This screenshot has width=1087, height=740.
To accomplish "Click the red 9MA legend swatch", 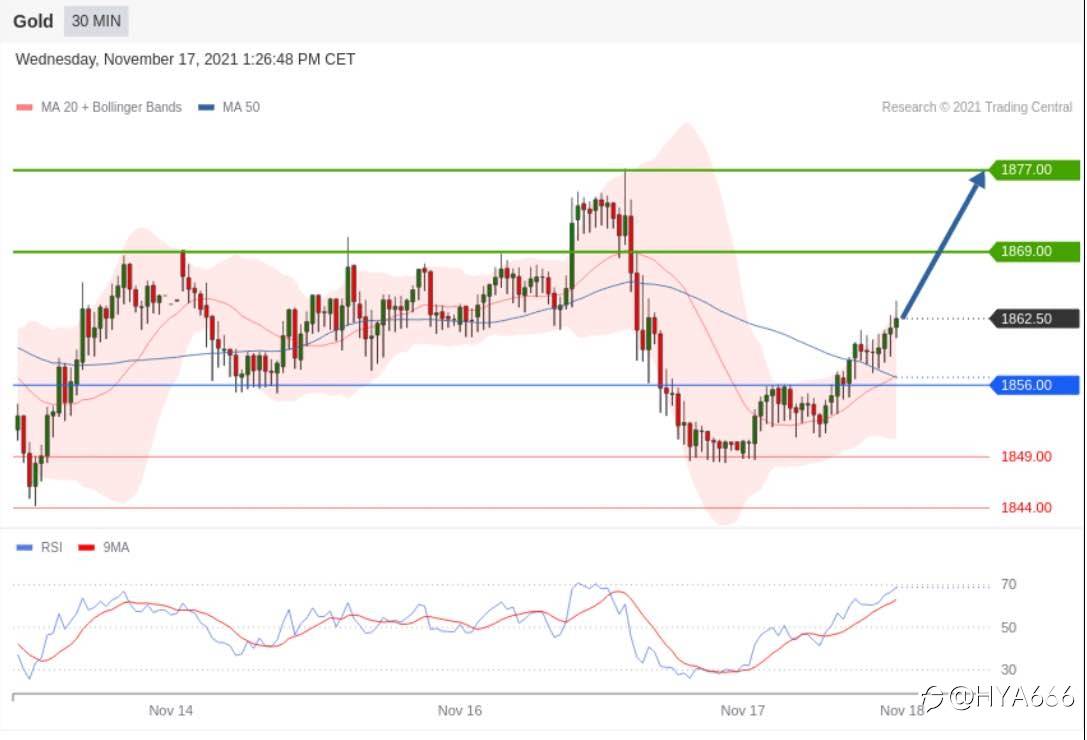I will [87, 548].
